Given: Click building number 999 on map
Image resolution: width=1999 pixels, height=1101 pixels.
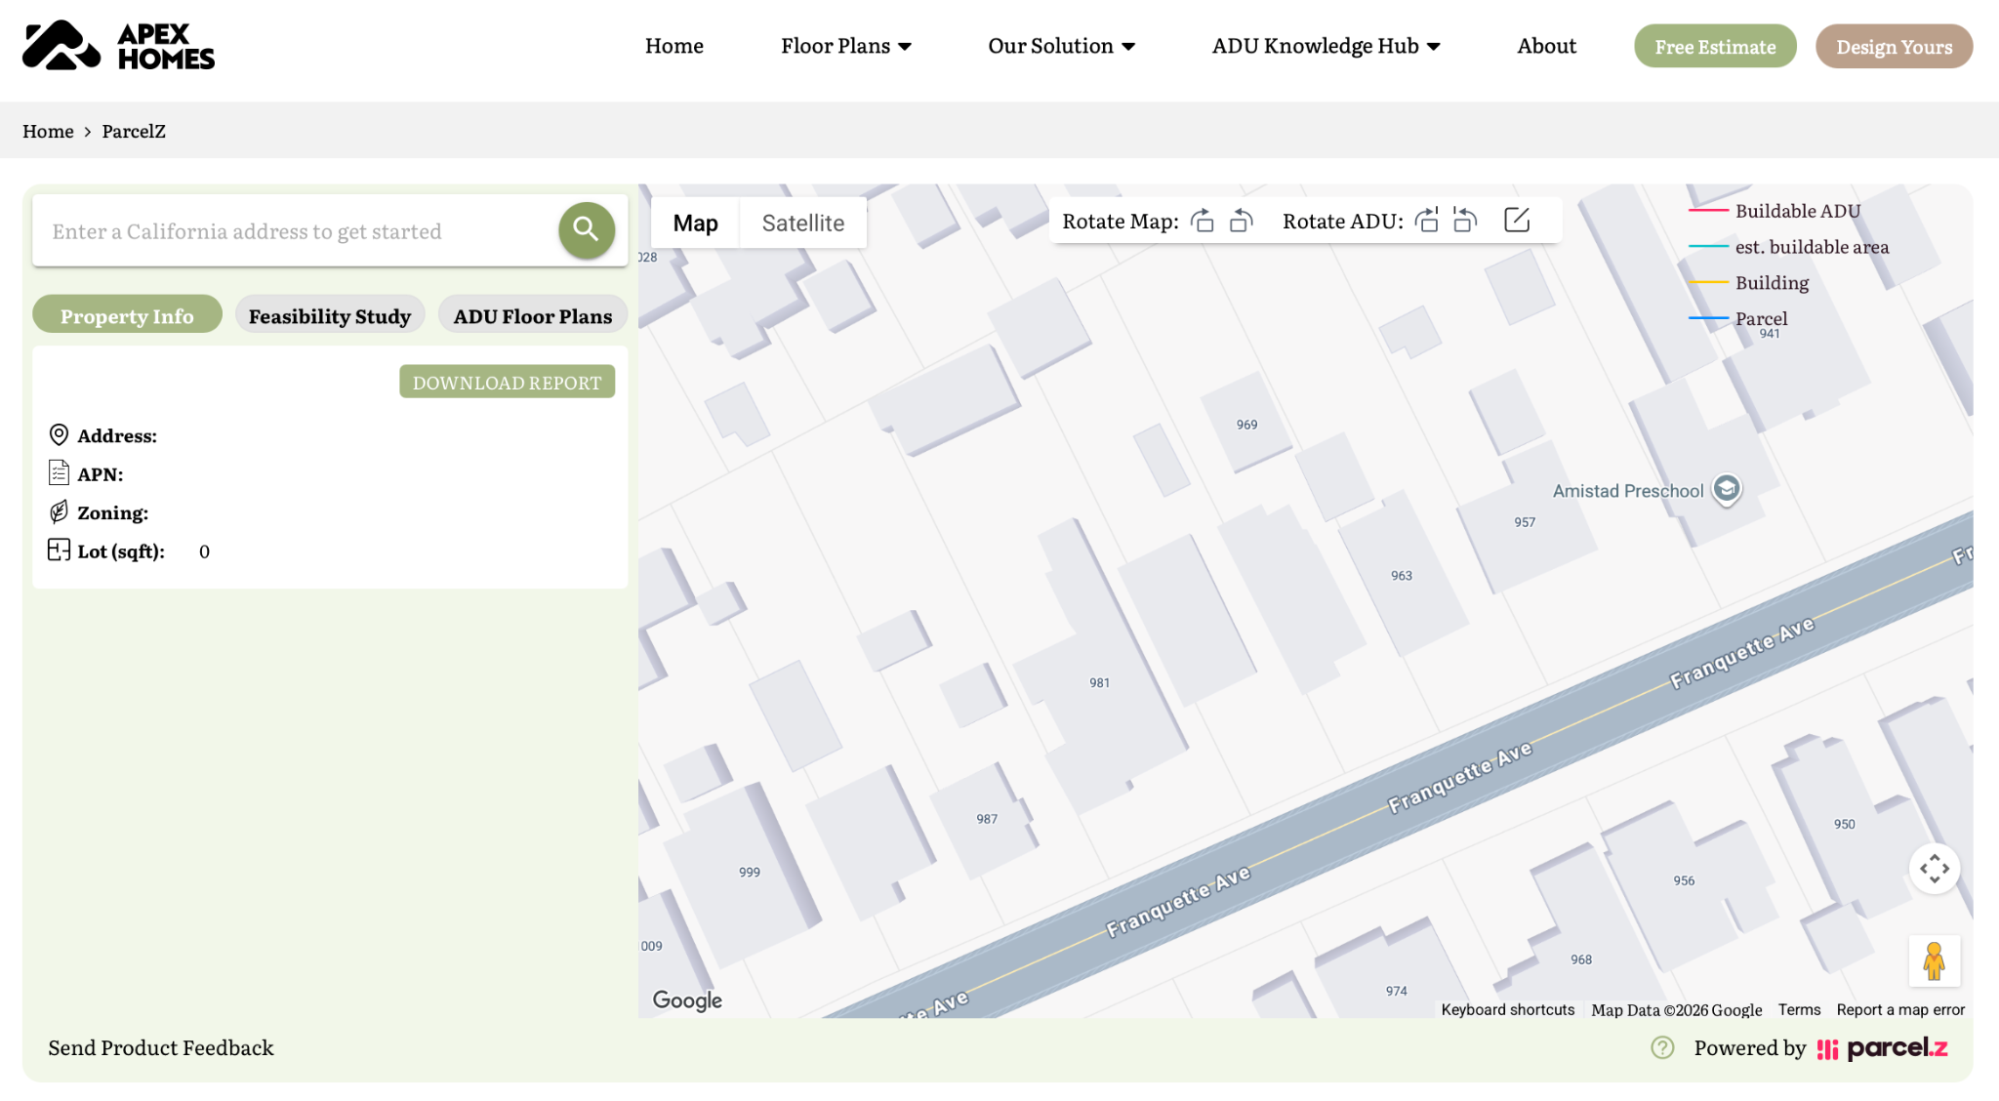Looking at the screenshot, I should click(749, 872).
